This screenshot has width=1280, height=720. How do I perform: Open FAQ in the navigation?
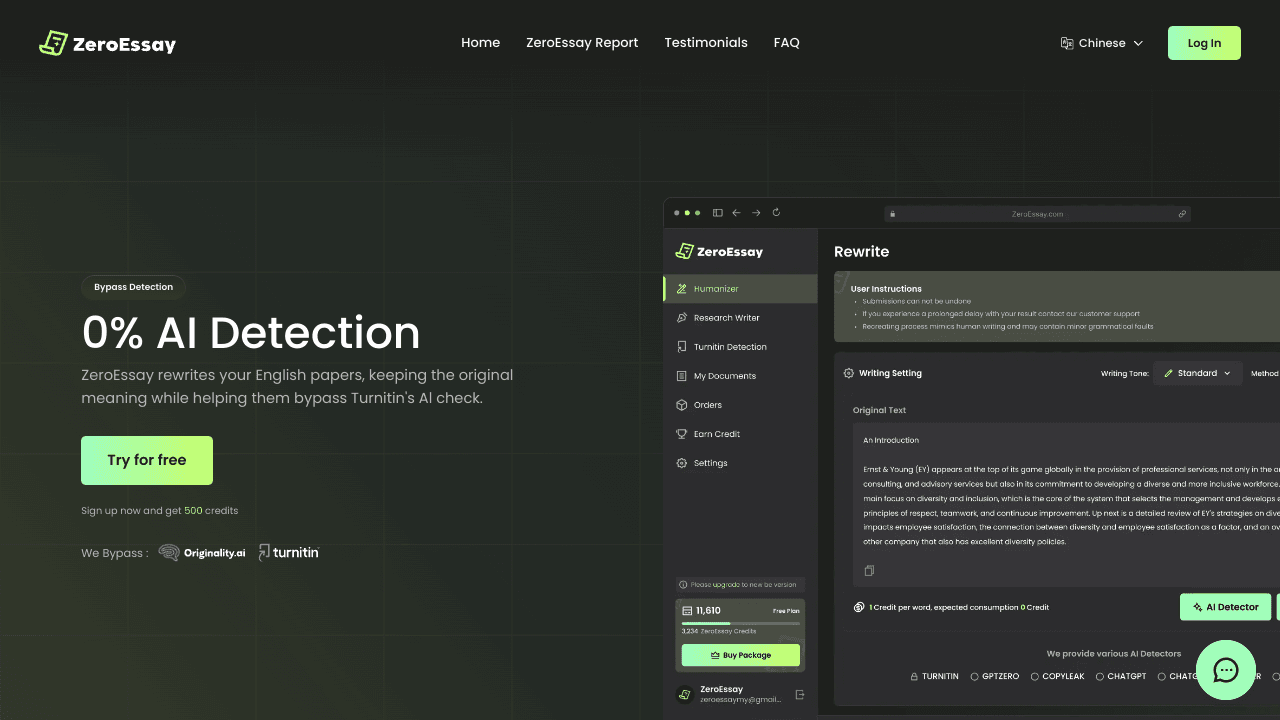[787, 43]
